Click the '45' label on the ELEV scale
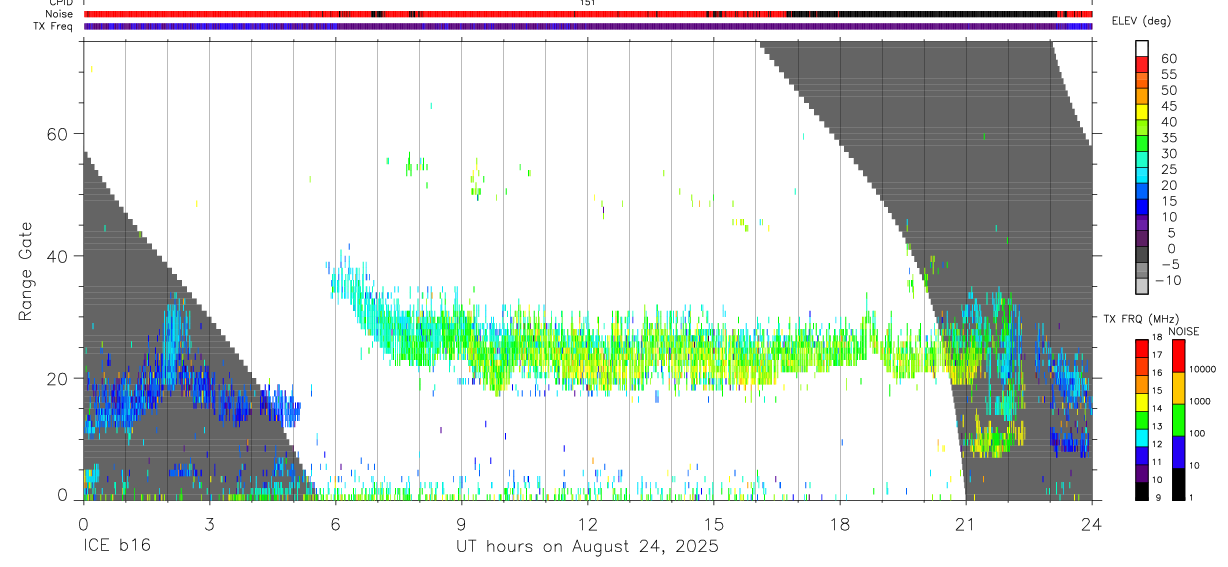1228x567 pixels. 1168,106
